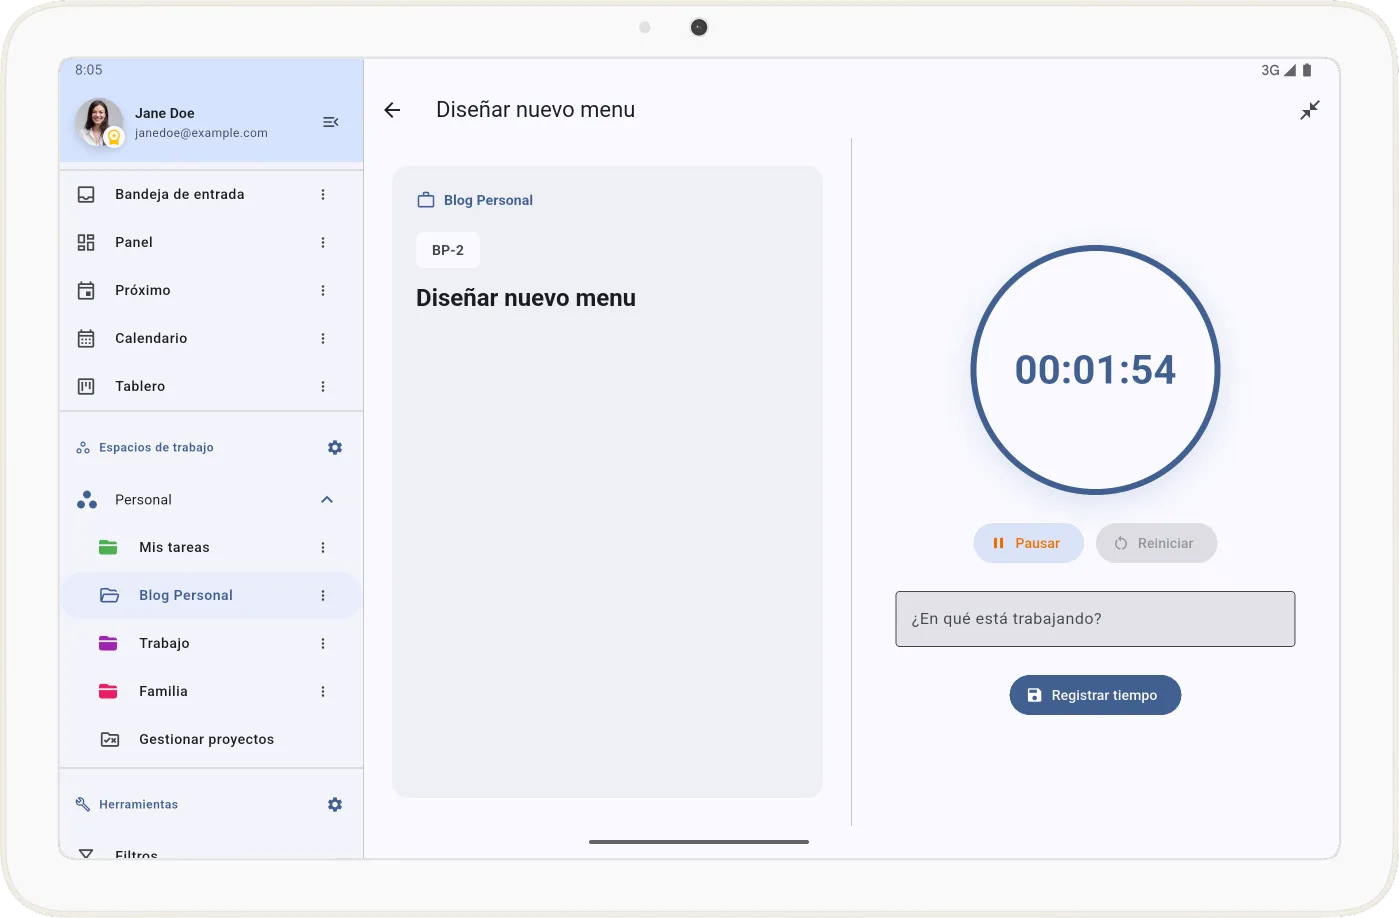Click the Reiniciar button

click(1156, 543)
